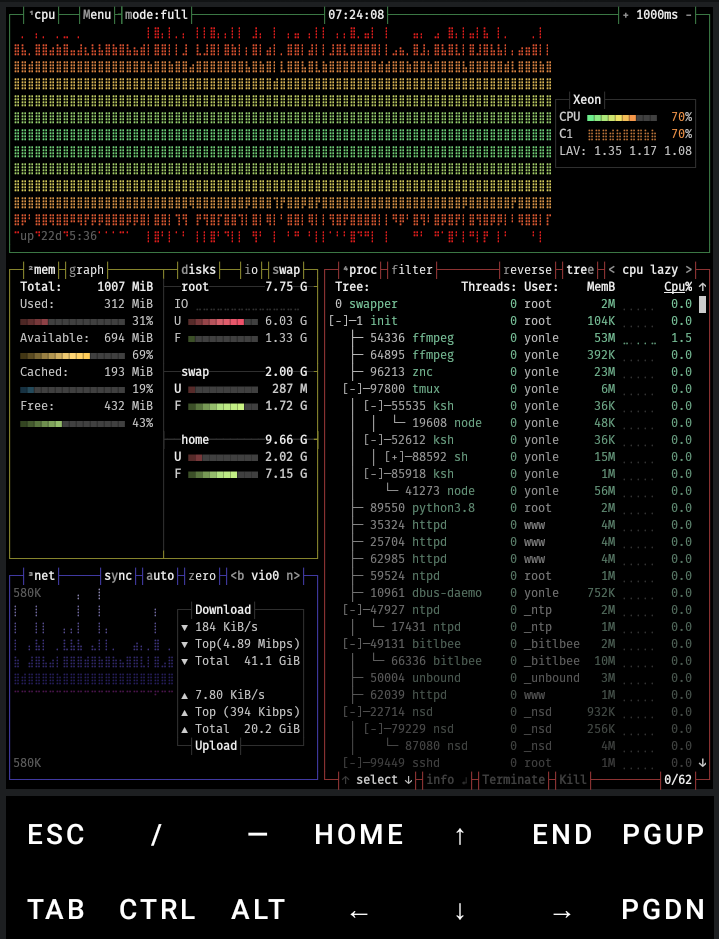This screenshot has width=719, height=939.
Task: Tap the dash extra key
Action: pyautogui.click(x=258, y=835)
